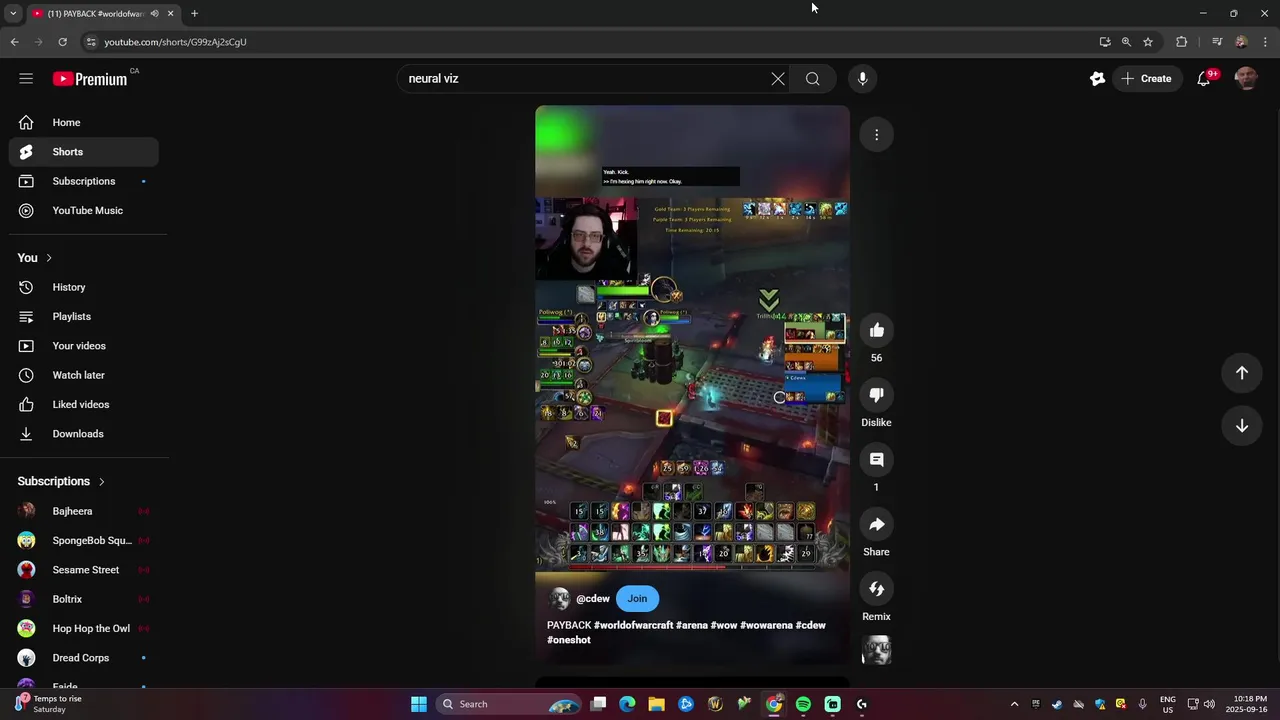Image resolution: width=1280 pixels, height=720 pixels.
Task: Open the YouTube account avatar menu
Action: coord(1246,78)
